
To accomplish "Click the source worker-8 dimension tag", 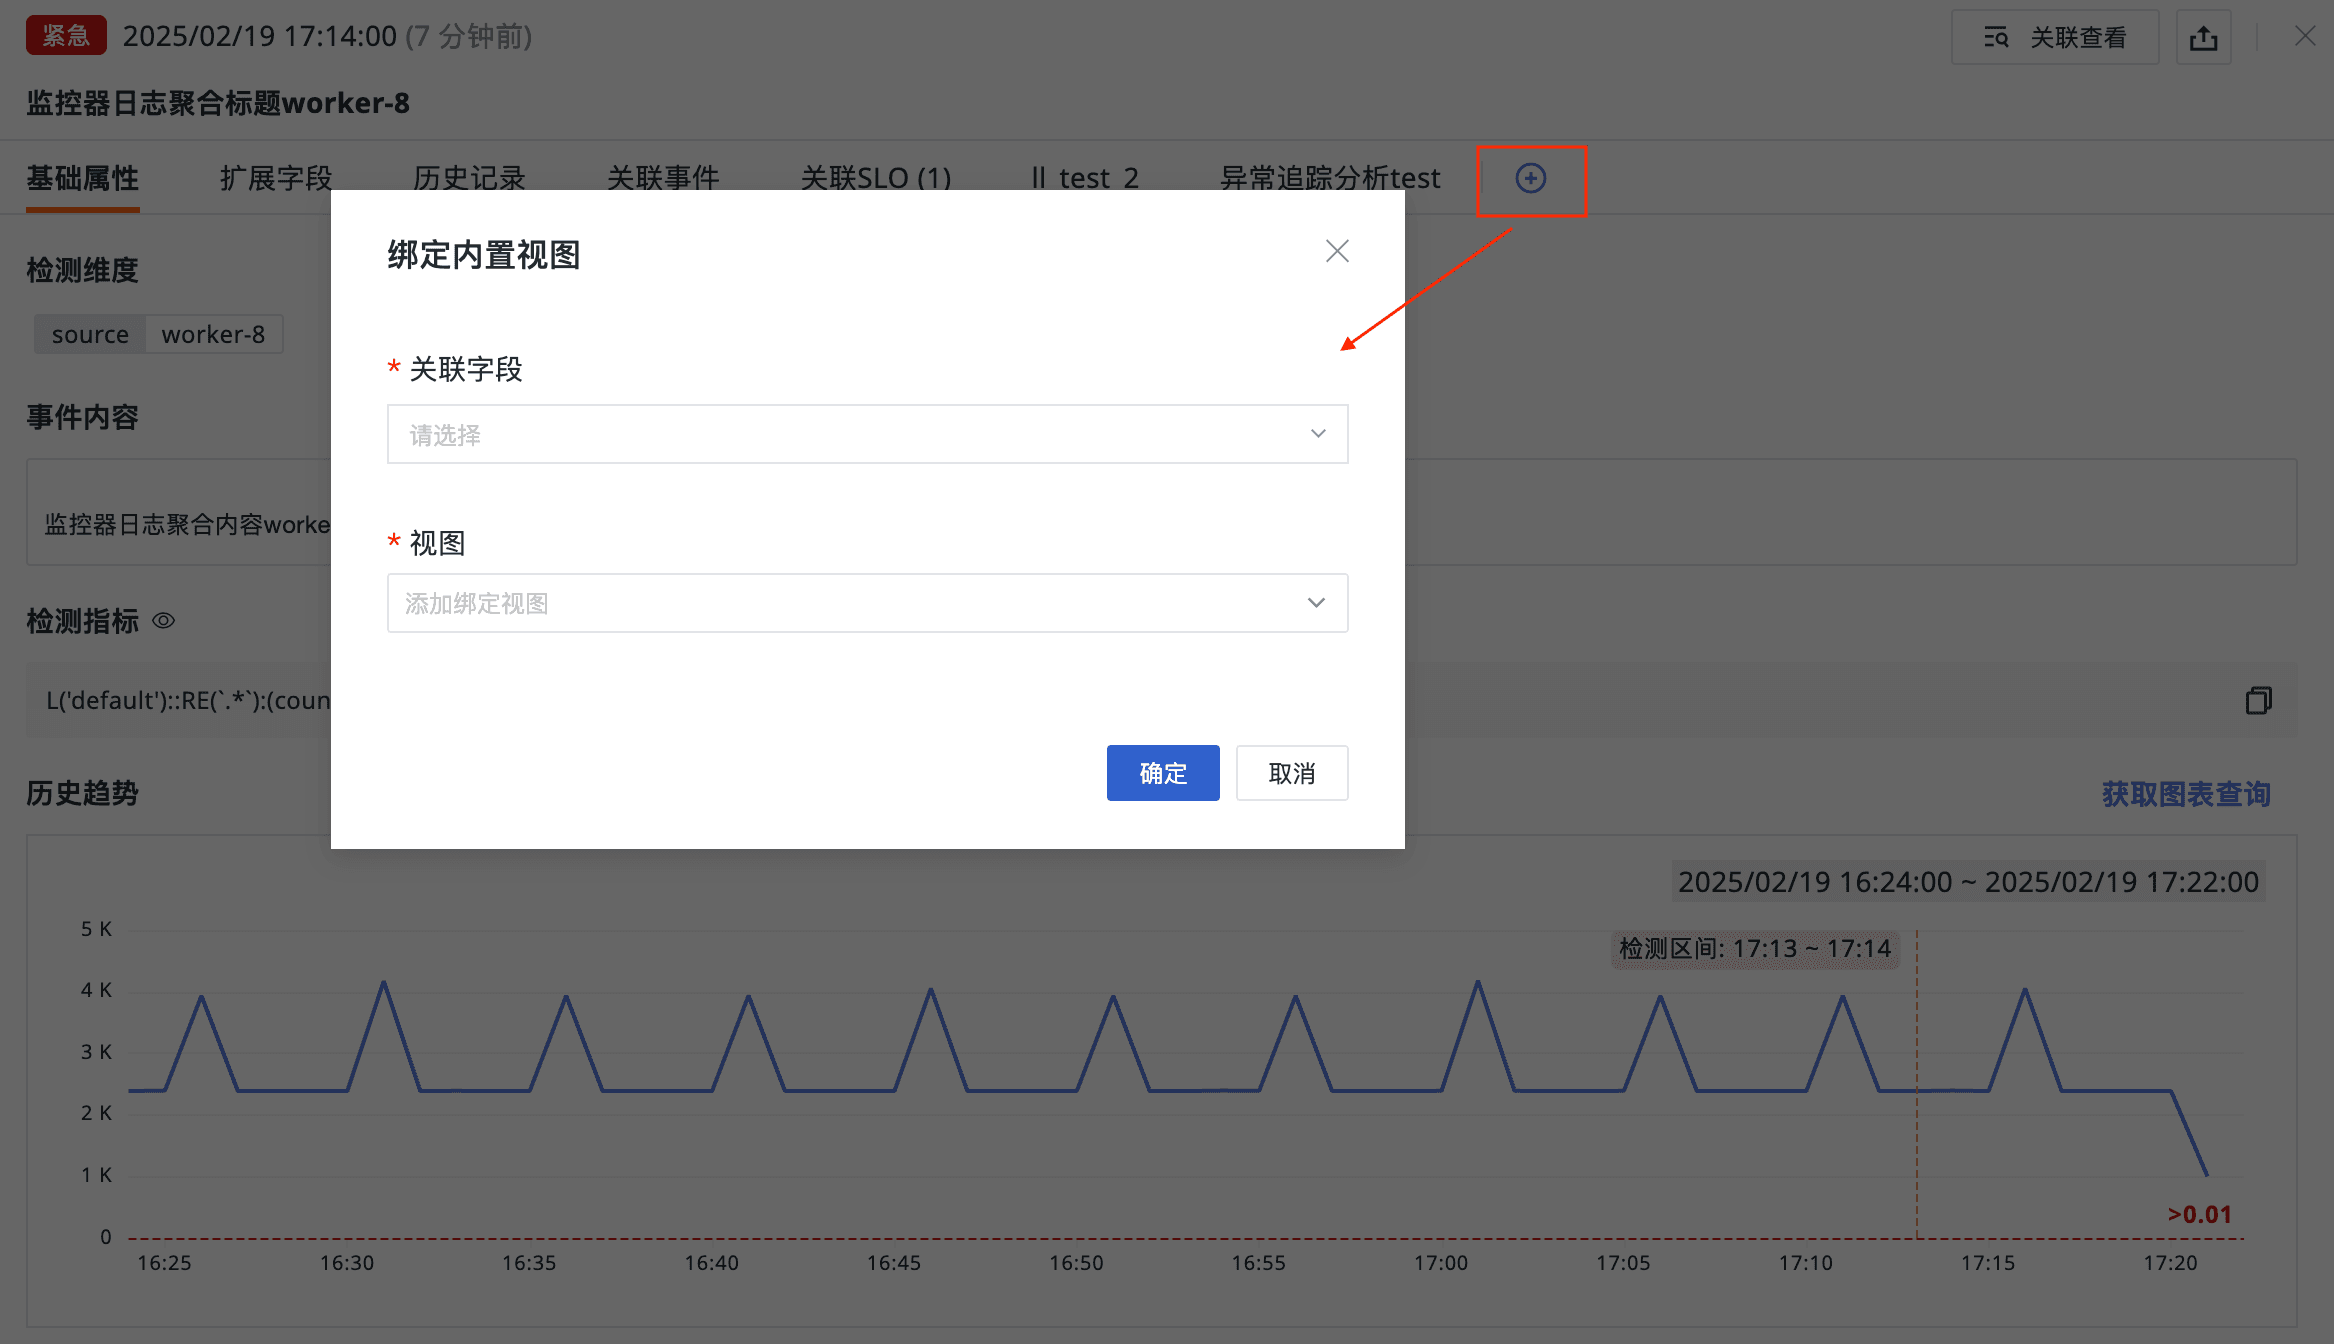I will point(158,334).
